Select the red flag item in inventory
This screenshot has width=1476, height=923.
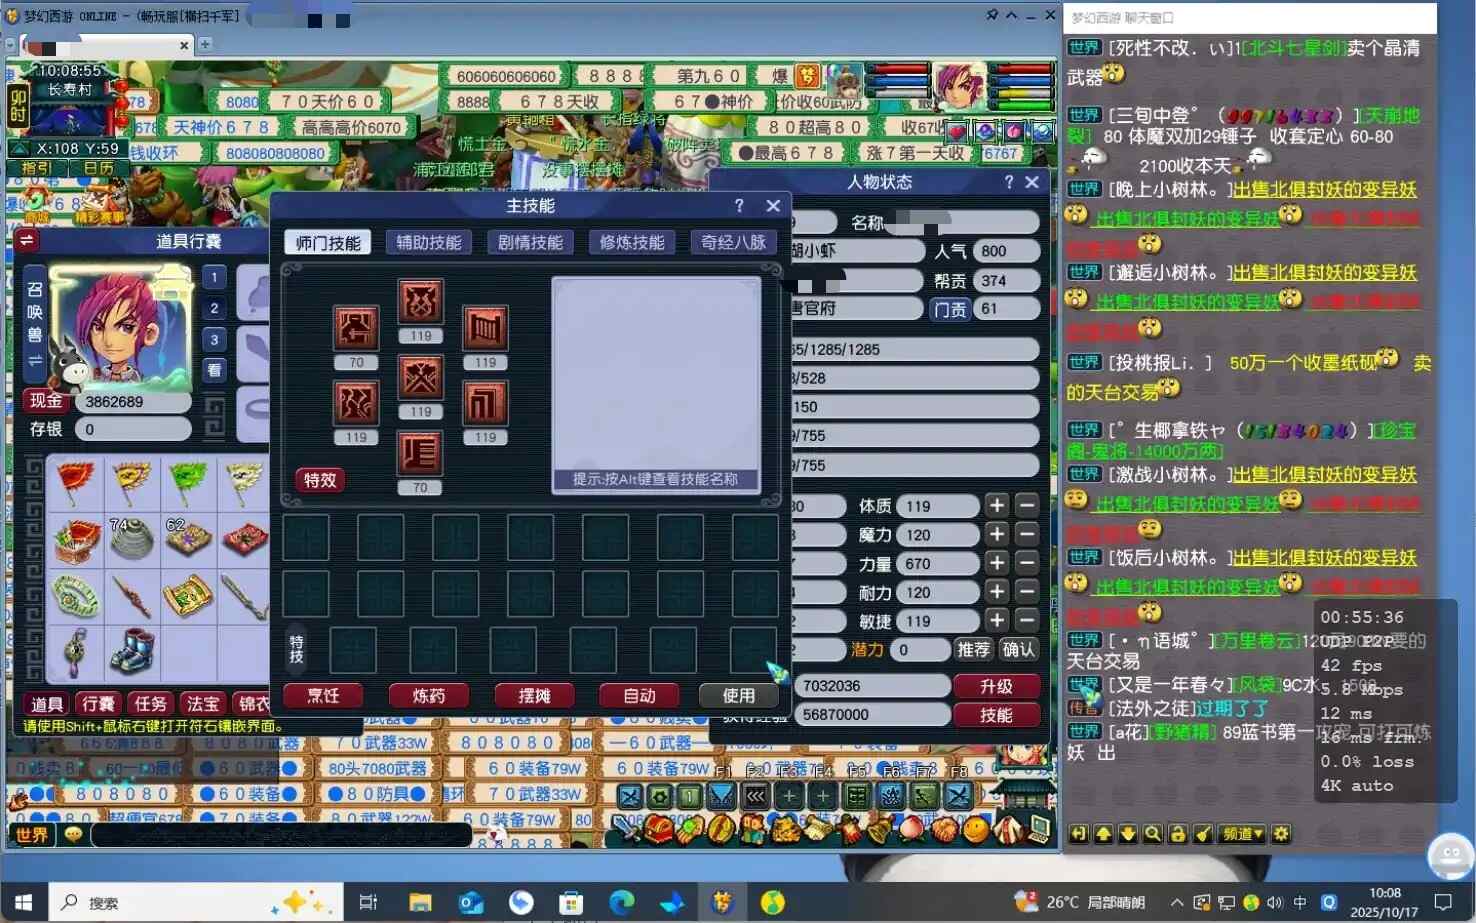coord(76,484)
